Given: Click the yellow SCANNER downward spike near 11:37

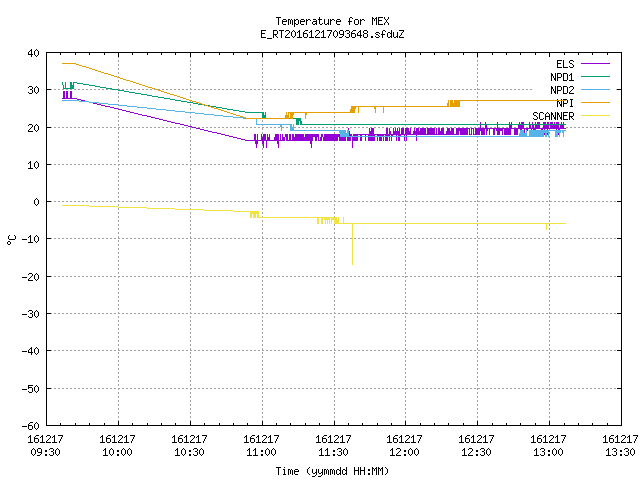Looking at the screenshot, I should point(353,244).
